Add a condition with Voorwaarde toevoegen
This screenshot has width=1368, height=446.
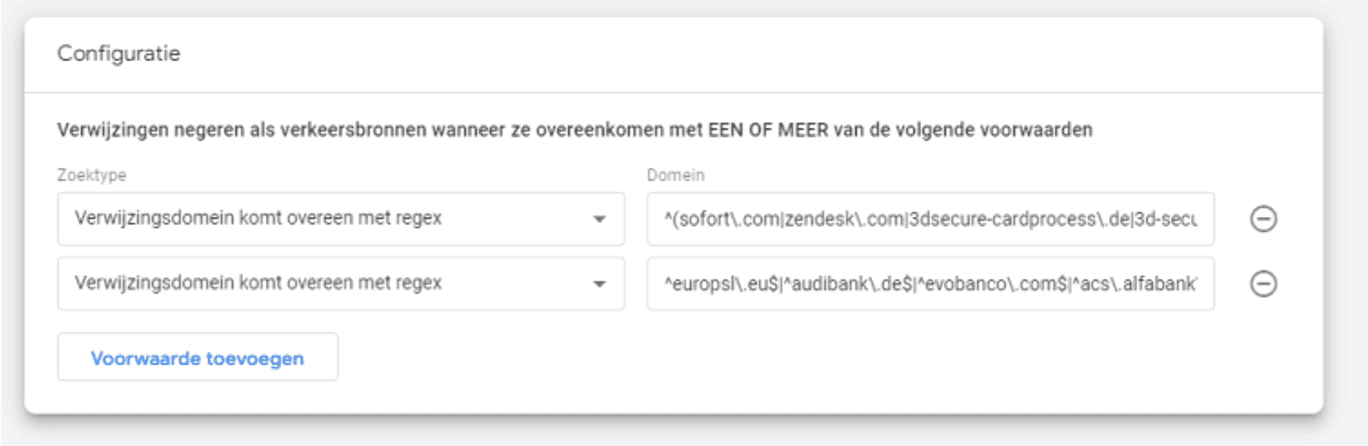tap(198, 357)
